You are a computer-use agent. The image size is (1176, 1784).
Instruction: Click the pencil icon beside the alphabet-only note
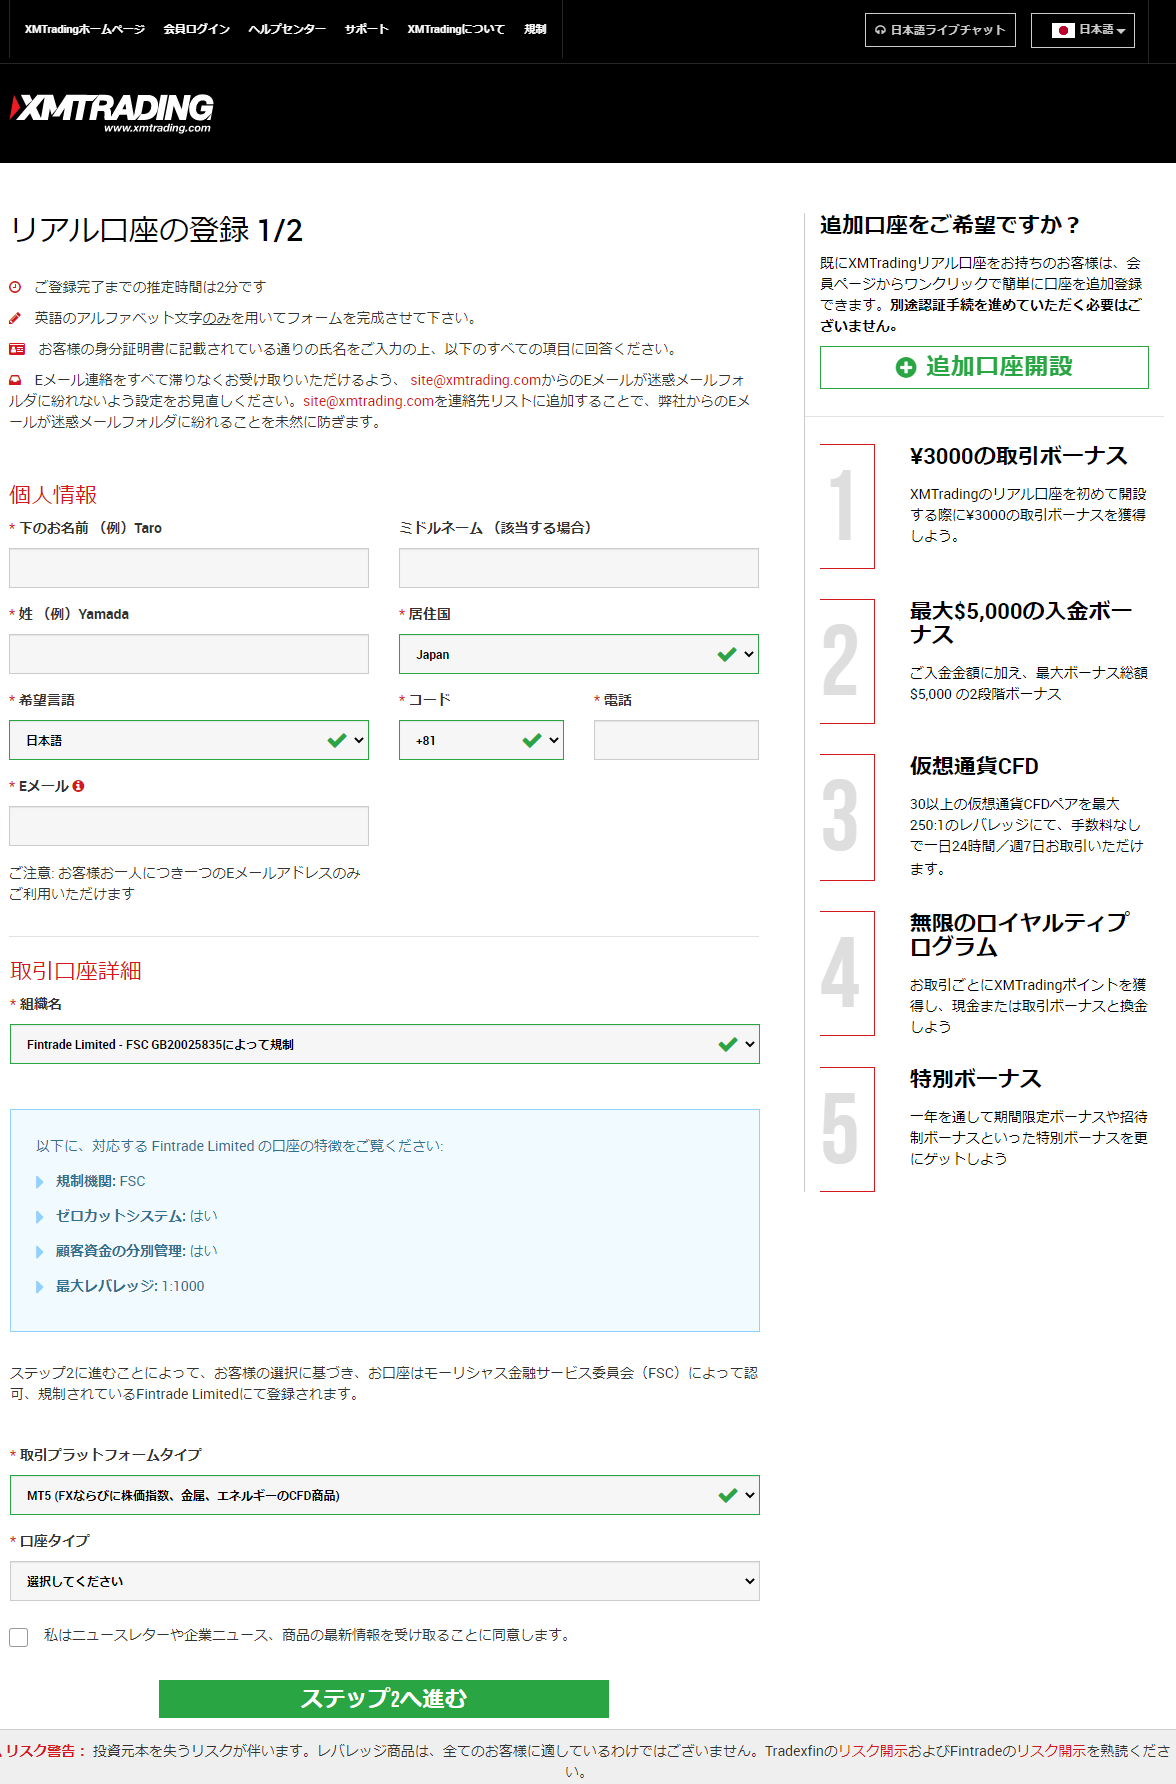pyautogui.click(x=15, y=318)
